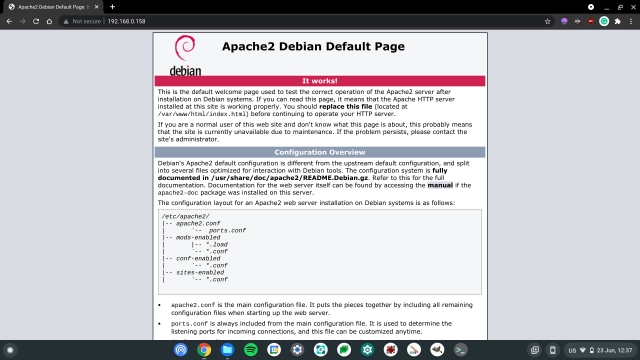Open the manual link in Configuration Overview
Image resolution: width=640 pixels, height=360 pixels.
point(440,185)
